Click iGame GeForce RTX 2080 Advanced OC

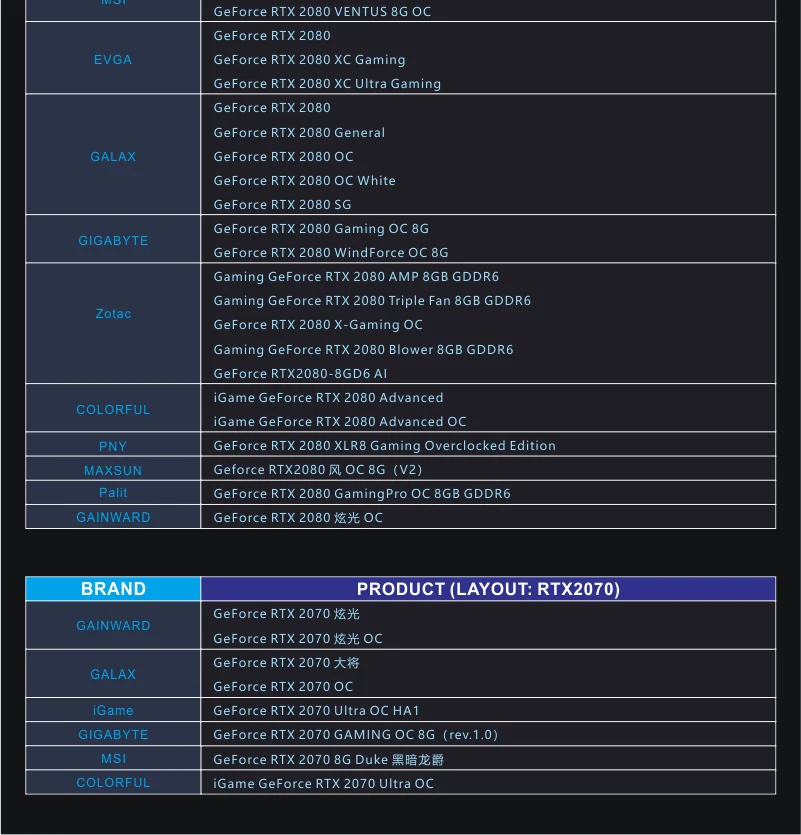pyautogui.click(x=340, y=421)
